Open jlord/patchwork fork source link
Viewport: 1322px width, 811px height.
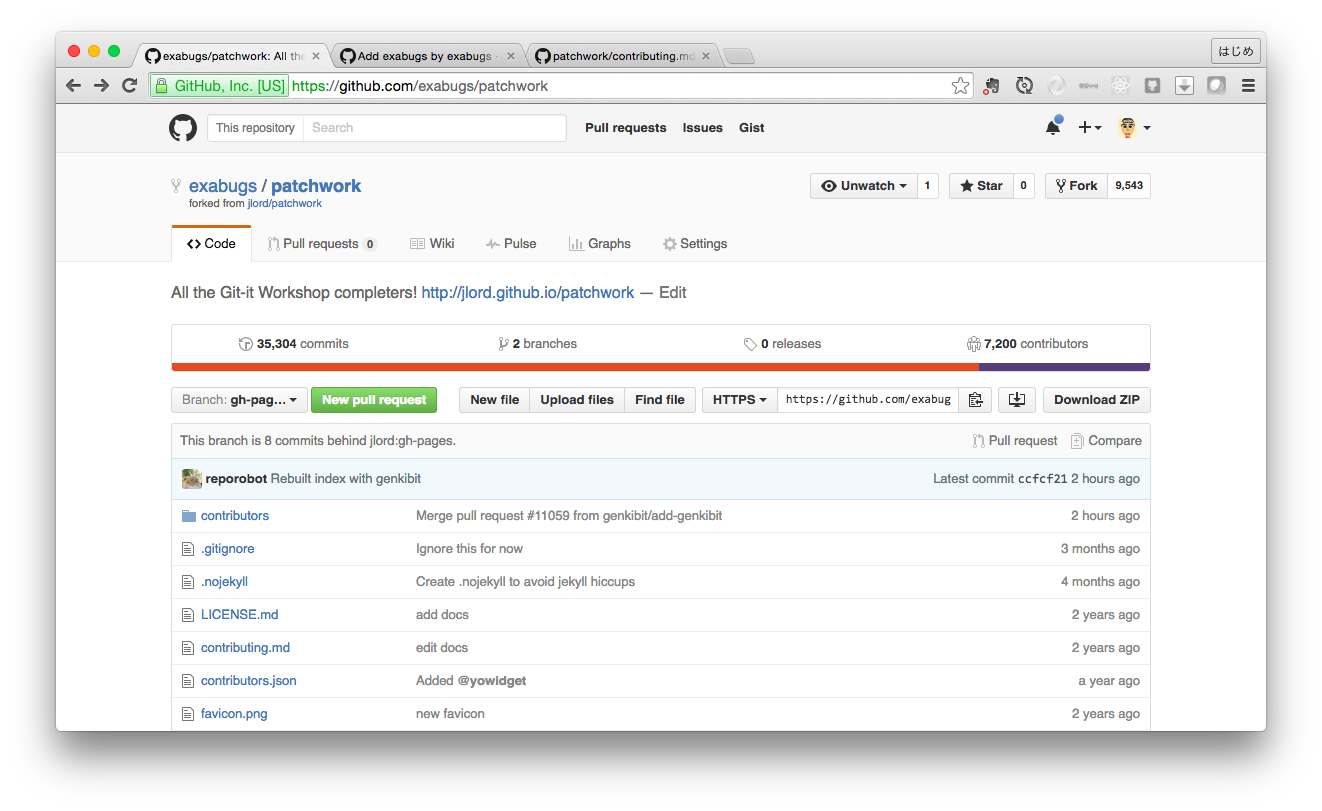pos(285,204)
